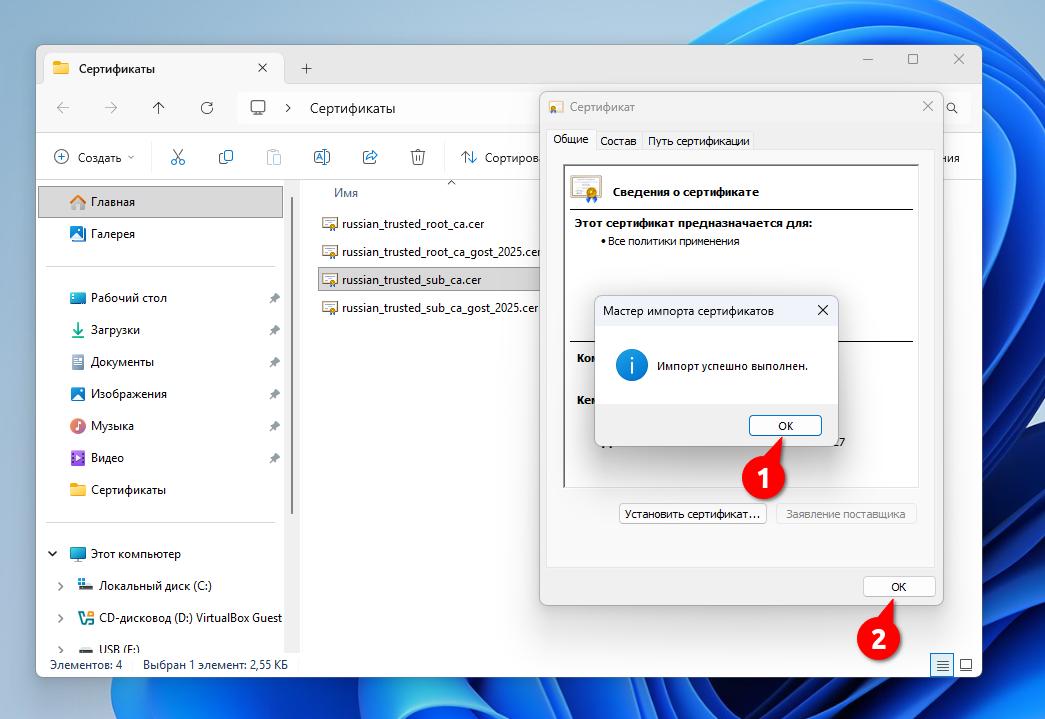Image resolution: width=1045 pixels, height=719 pixels.
Task: Expand Локальный диск (C:) node
Action: point(61,586)
